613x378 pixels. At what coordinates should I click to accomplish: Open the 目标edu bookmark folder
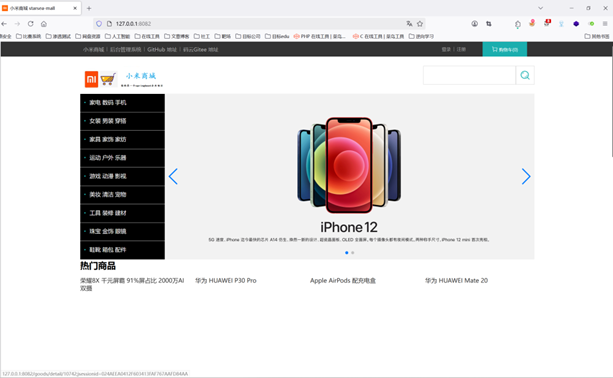point(277,36)
